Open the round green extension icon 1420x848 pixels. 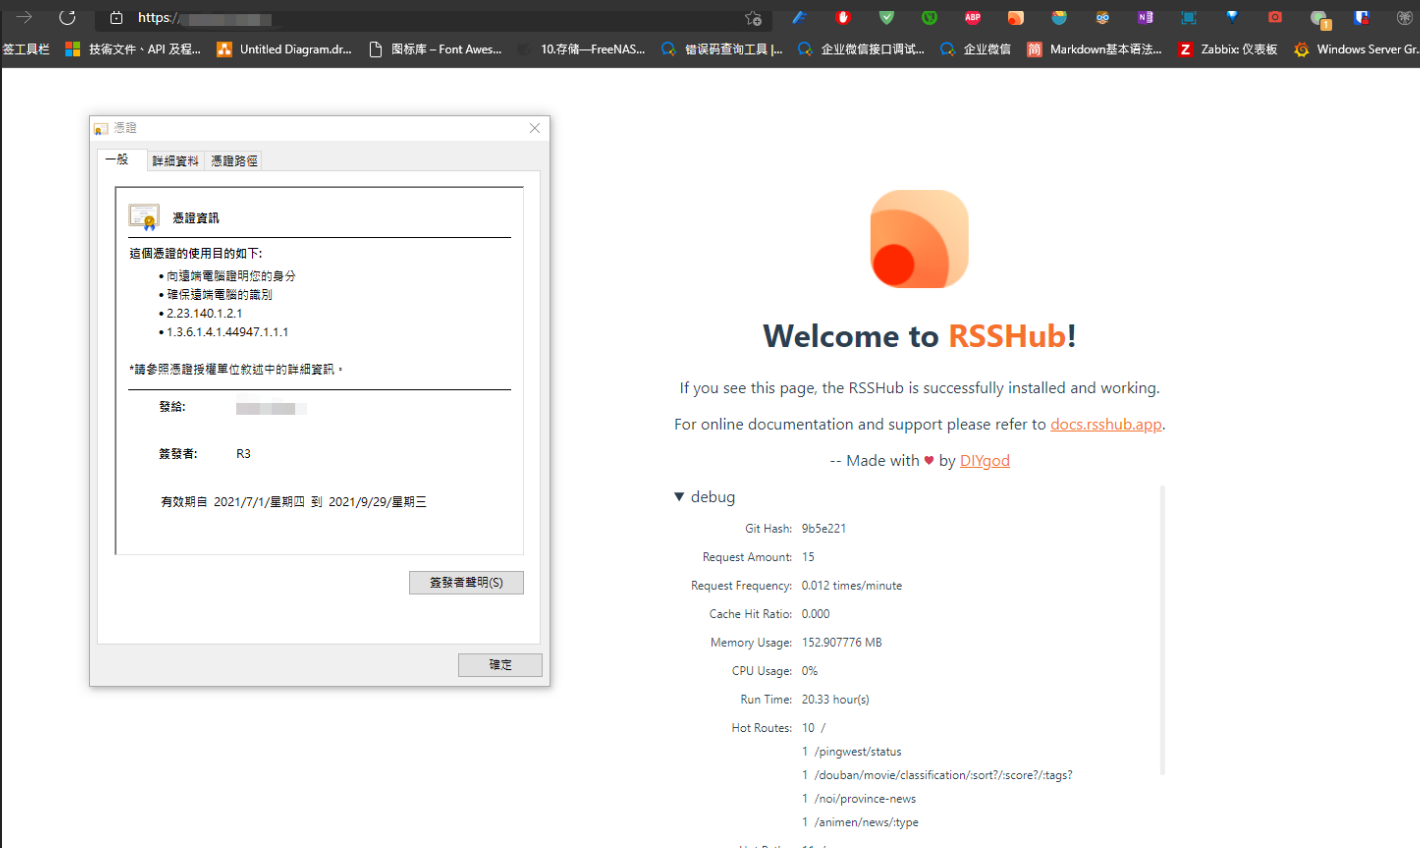click(929, 17)
